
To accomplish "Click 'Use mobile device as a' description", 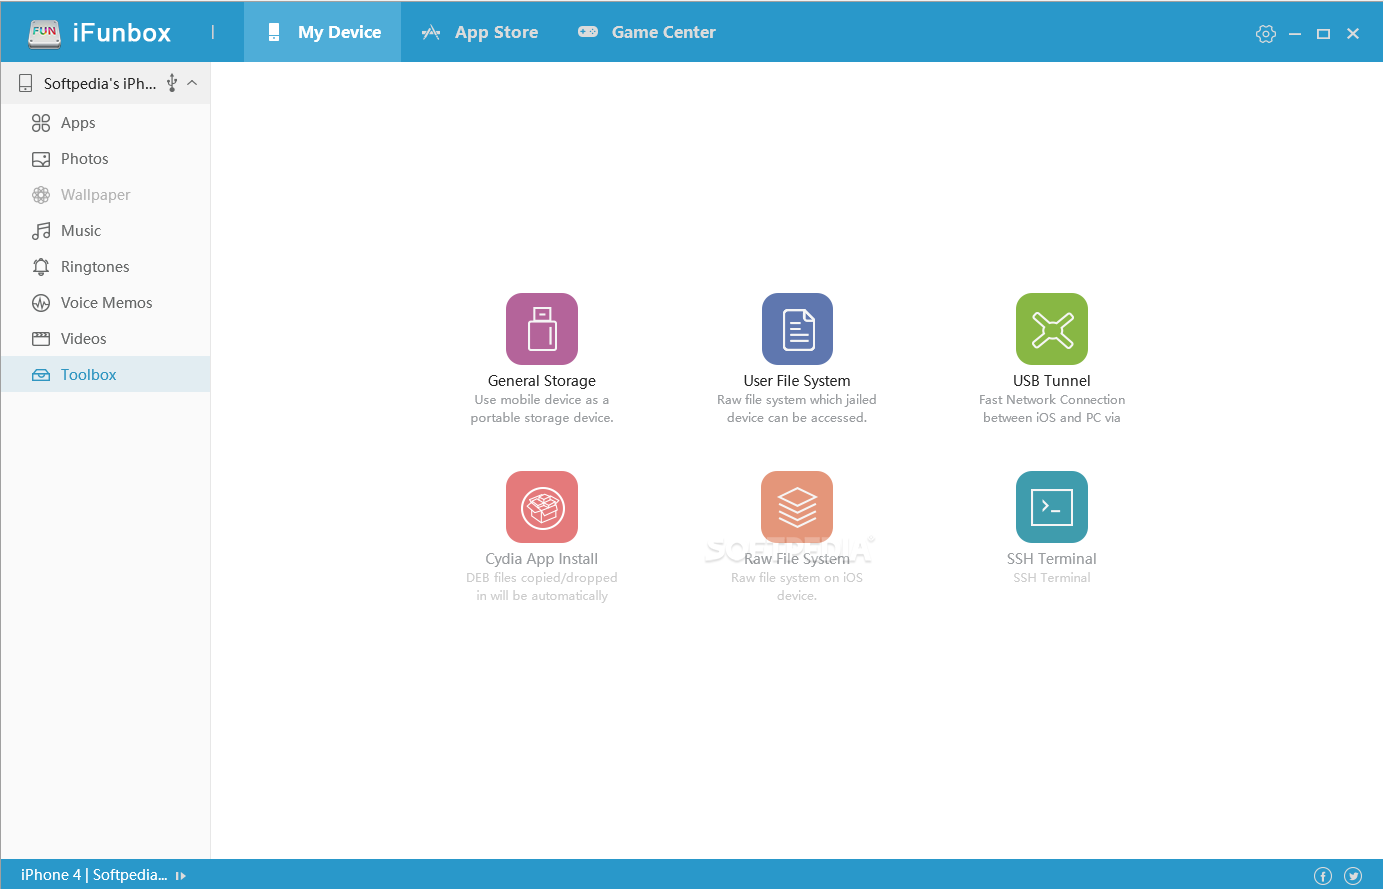I will point(542,400).
